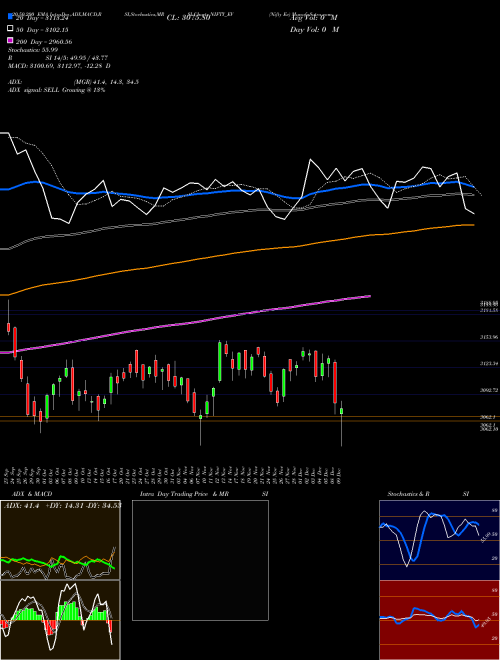Click the ADX (MGR) 41.4 values line
The image size is (500, 660).
click(x=73, y=82)
